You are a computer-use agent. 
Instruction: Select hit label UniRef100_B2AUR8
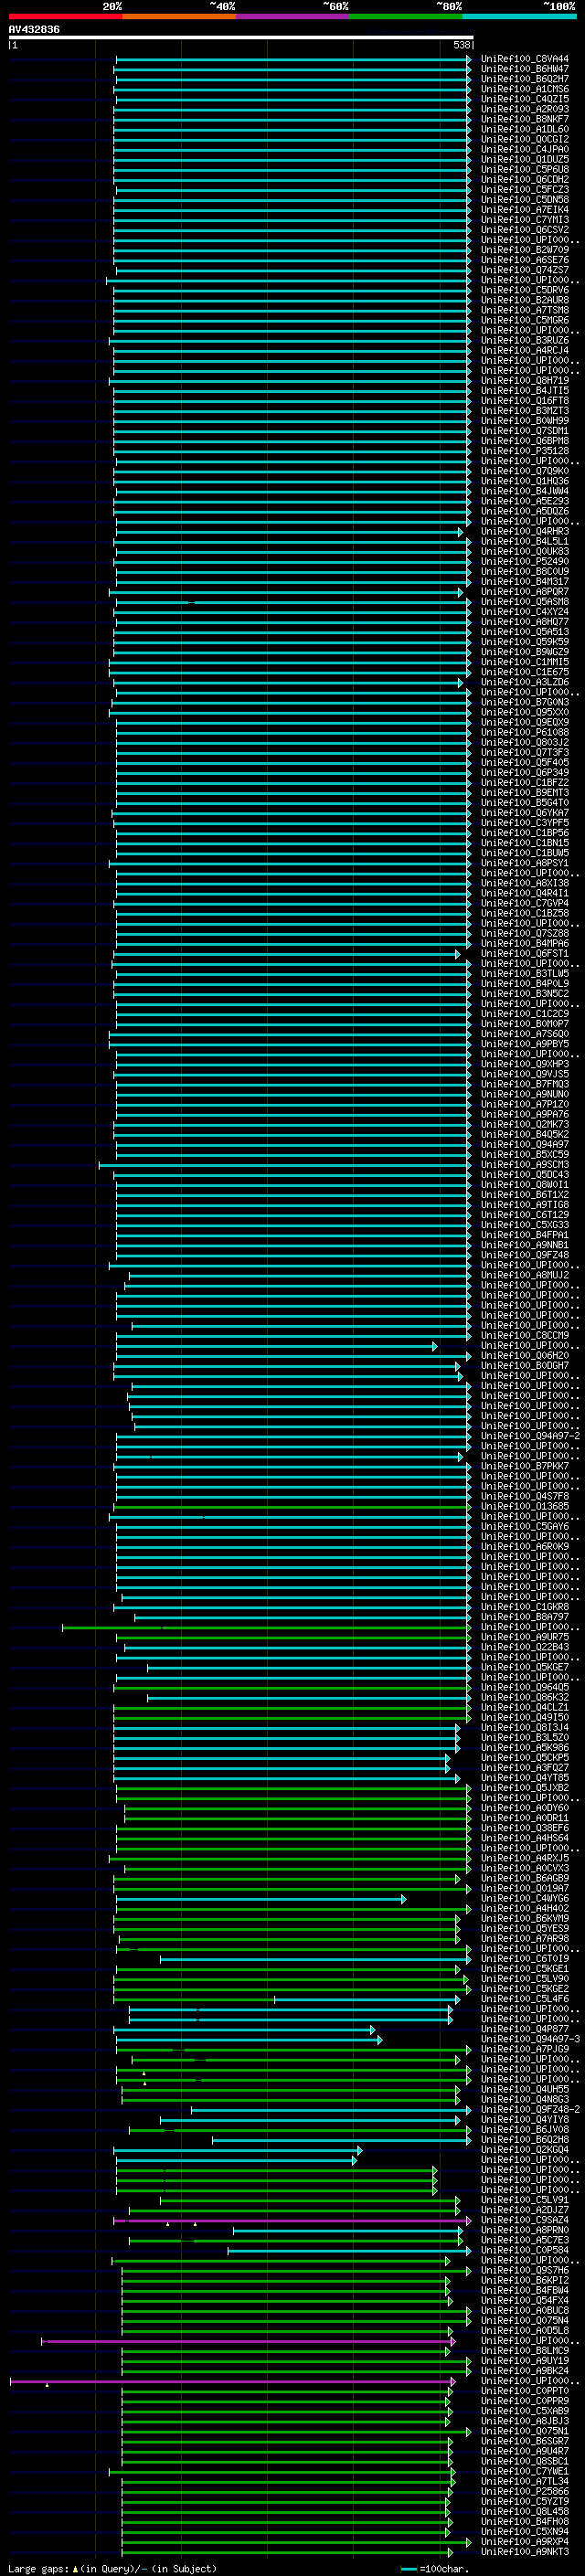coord(525,300)
